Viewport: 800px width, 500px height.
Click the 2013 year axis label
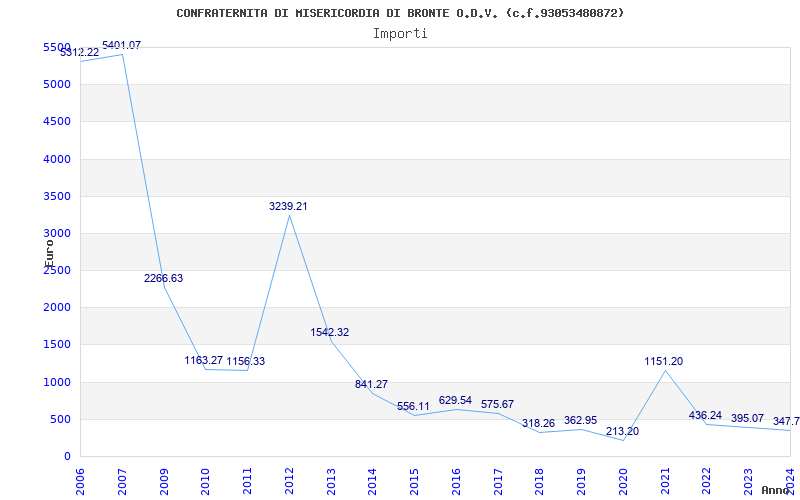(x=331, y=481)
